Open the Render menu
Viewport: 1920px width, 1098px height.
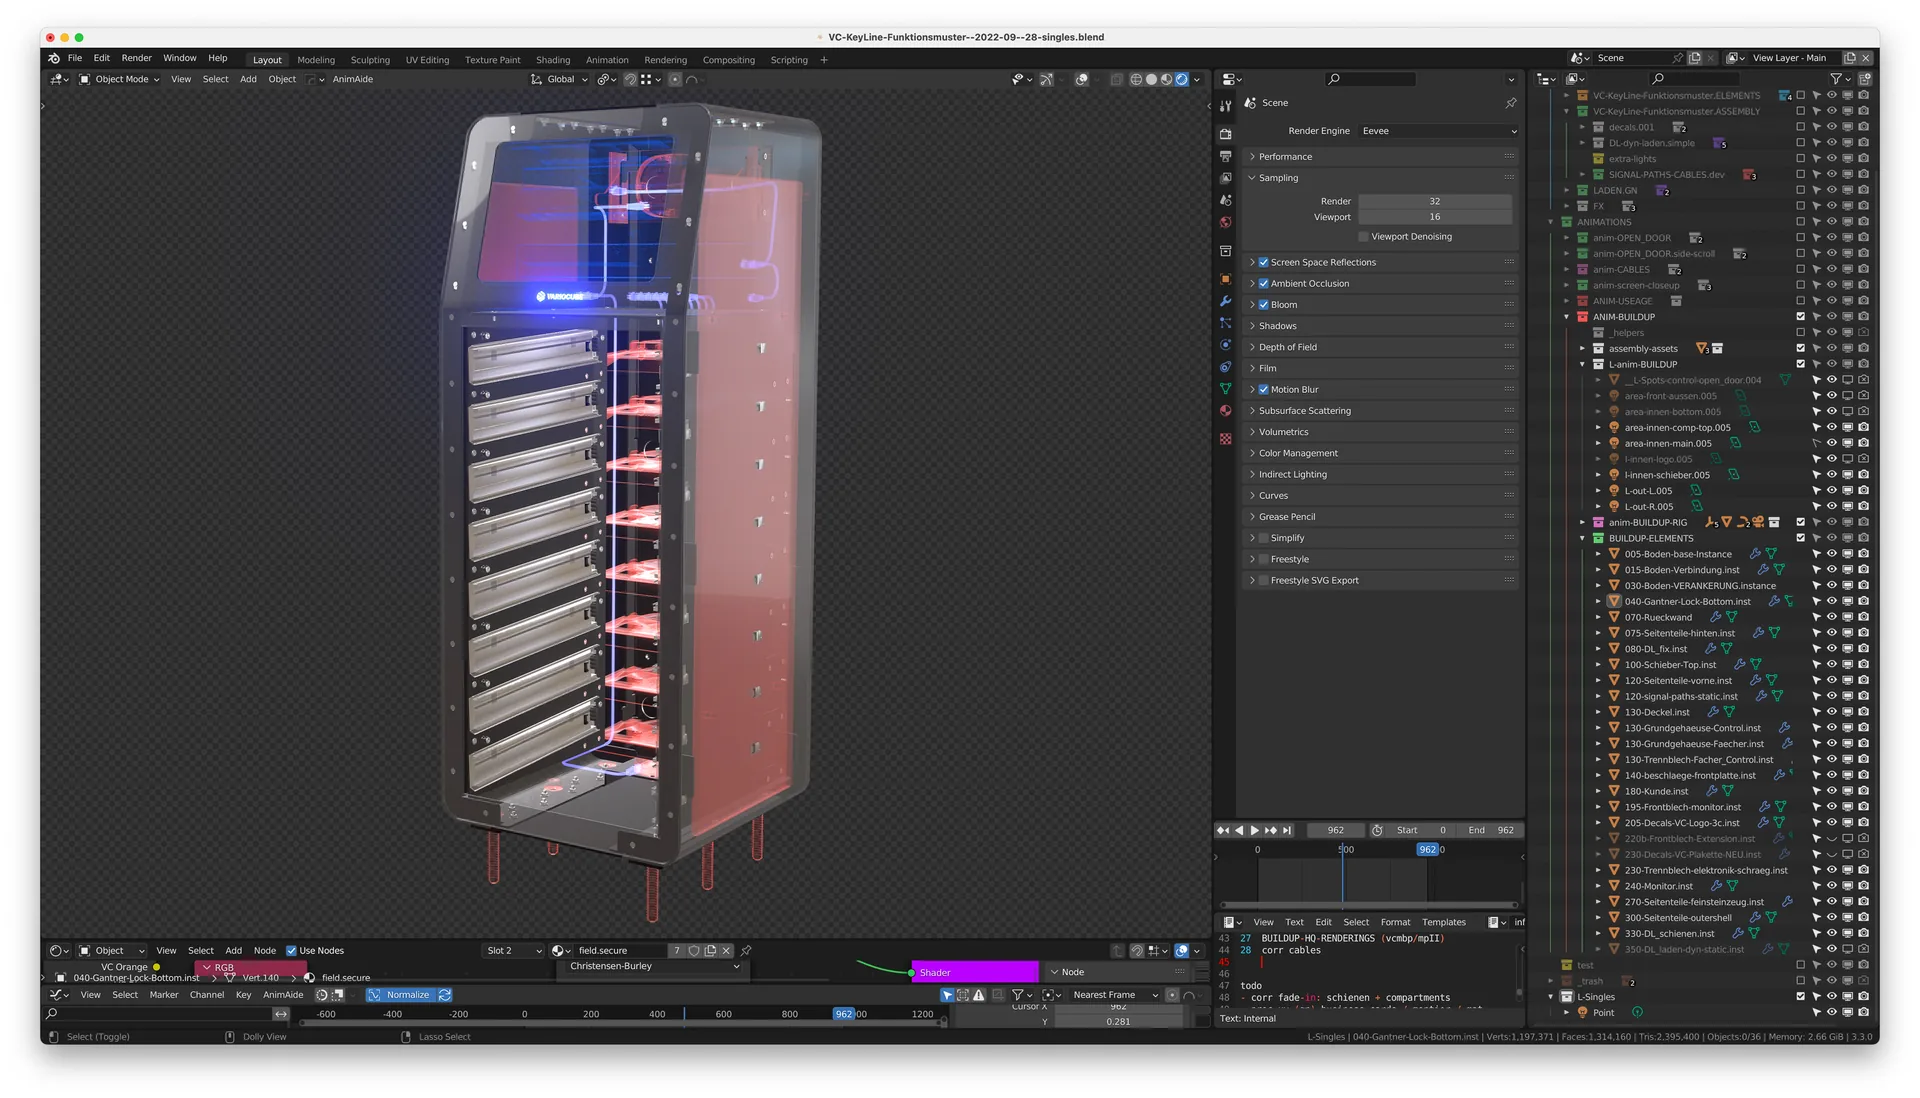137,58
